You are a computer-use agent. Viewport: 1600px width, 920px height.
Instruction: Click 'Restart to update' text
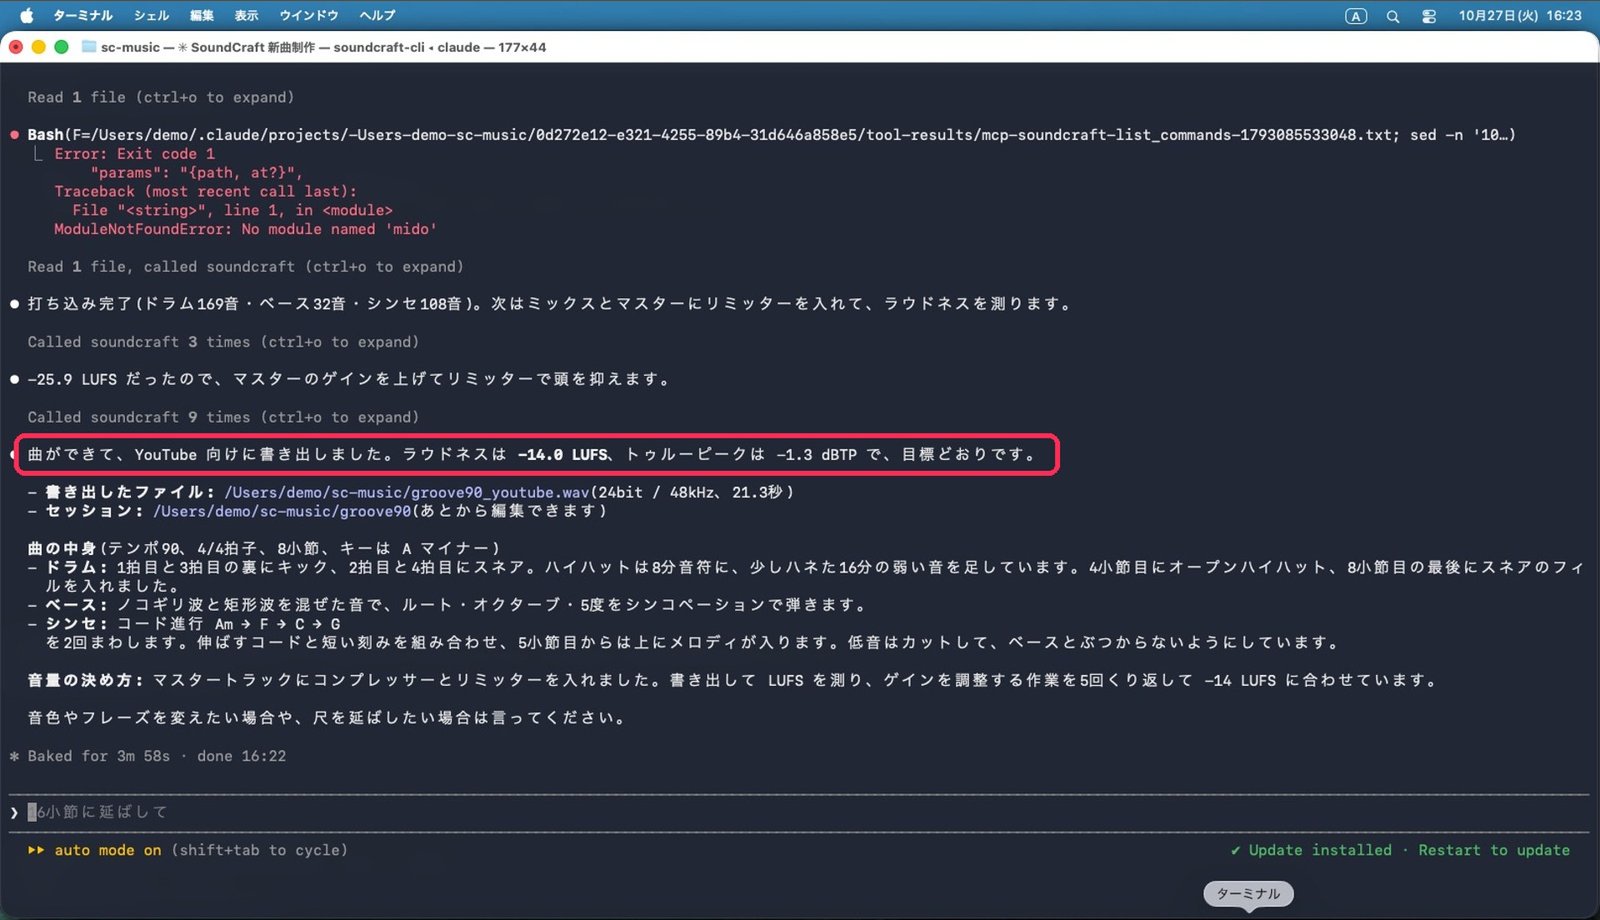[1494, 850]
